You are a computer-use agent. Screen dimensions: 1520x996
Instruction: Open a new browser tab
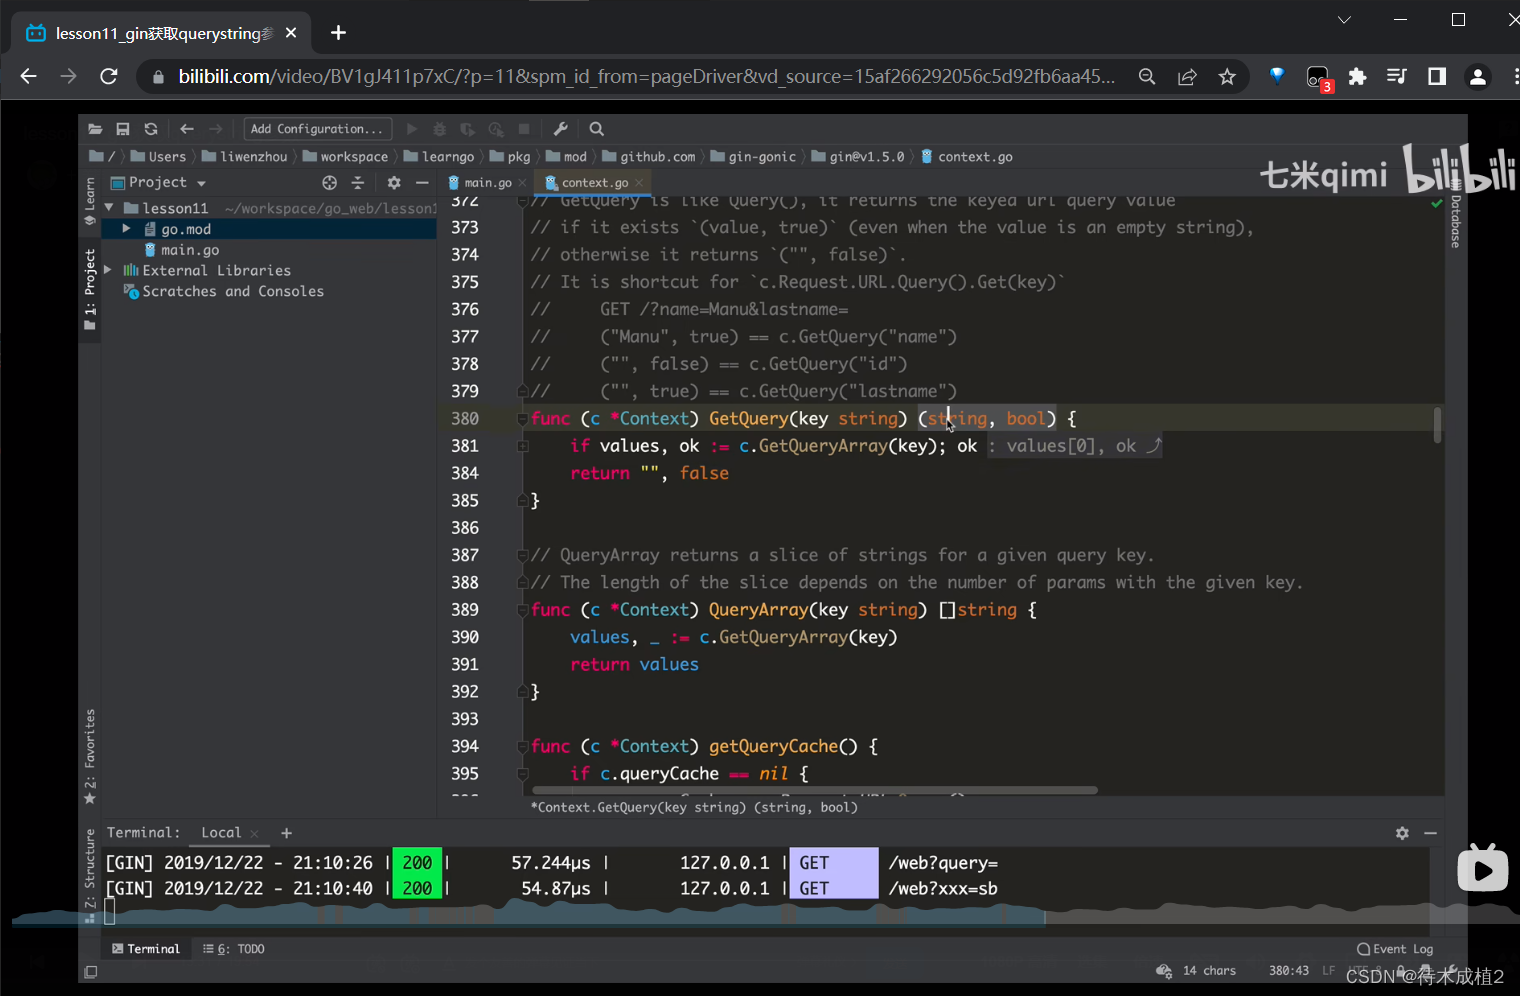click(338, 33)
